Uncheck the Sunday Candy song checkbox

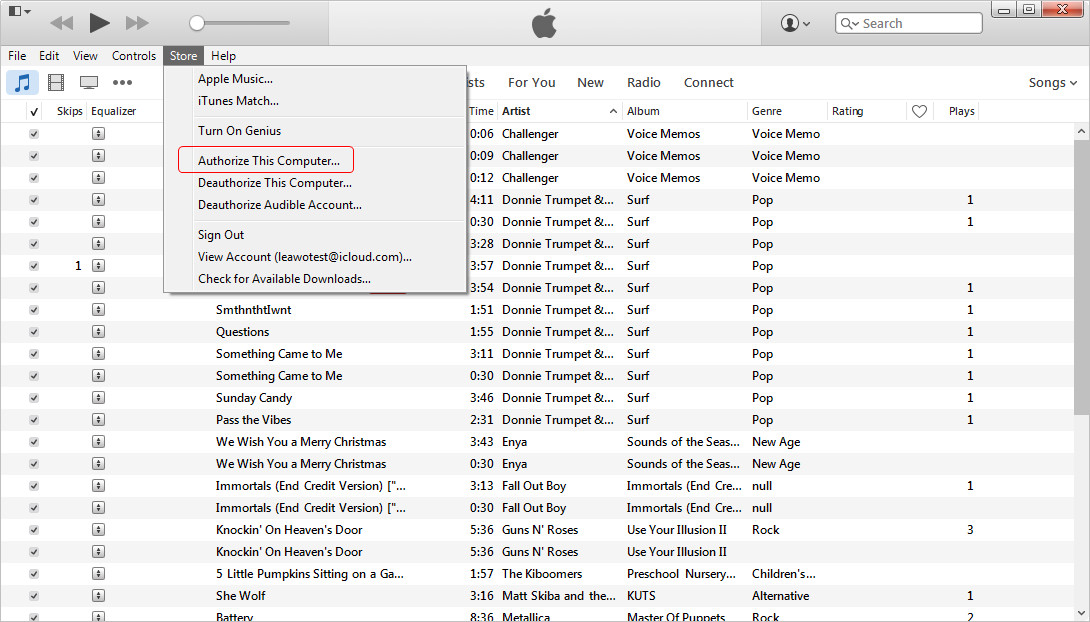coord(33,398)
